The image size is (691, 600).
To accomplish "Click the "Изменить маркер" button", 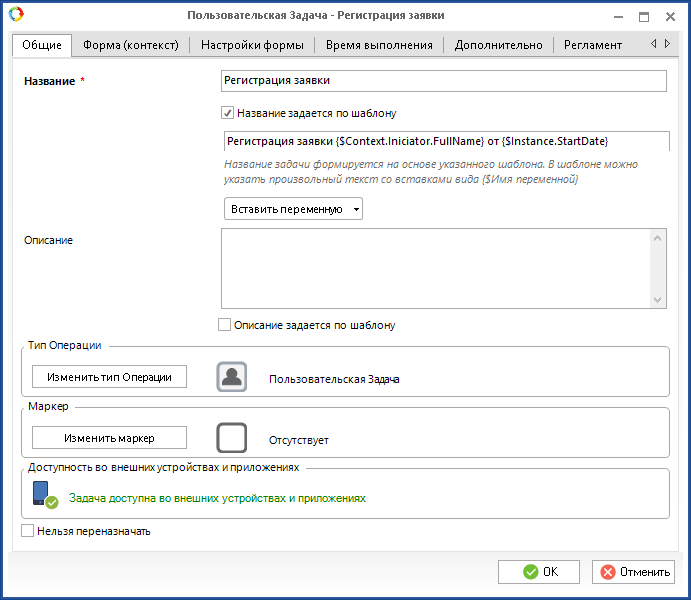I will point(109,438).
